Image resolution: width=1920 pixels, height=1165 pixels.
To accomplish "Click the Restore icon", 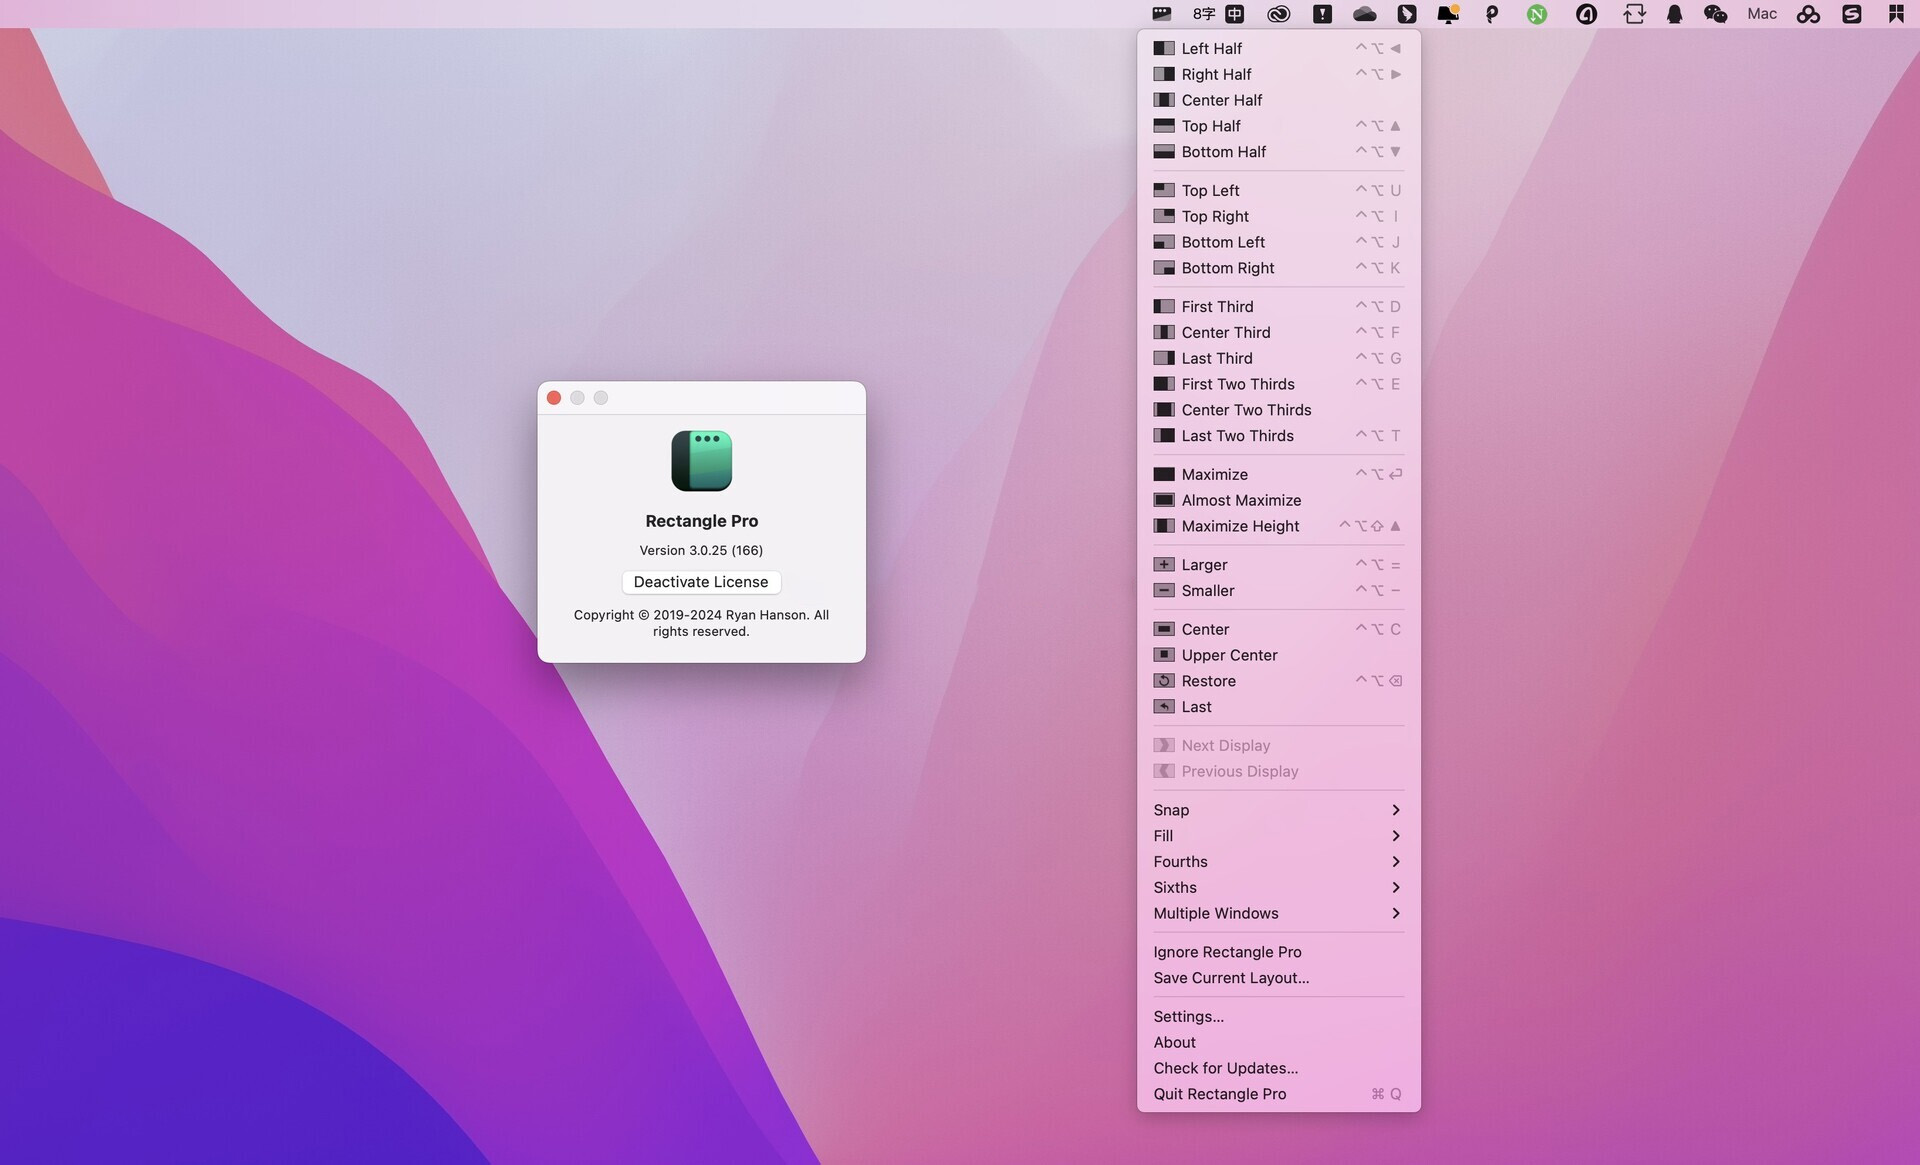I will tap(1164, 681).
